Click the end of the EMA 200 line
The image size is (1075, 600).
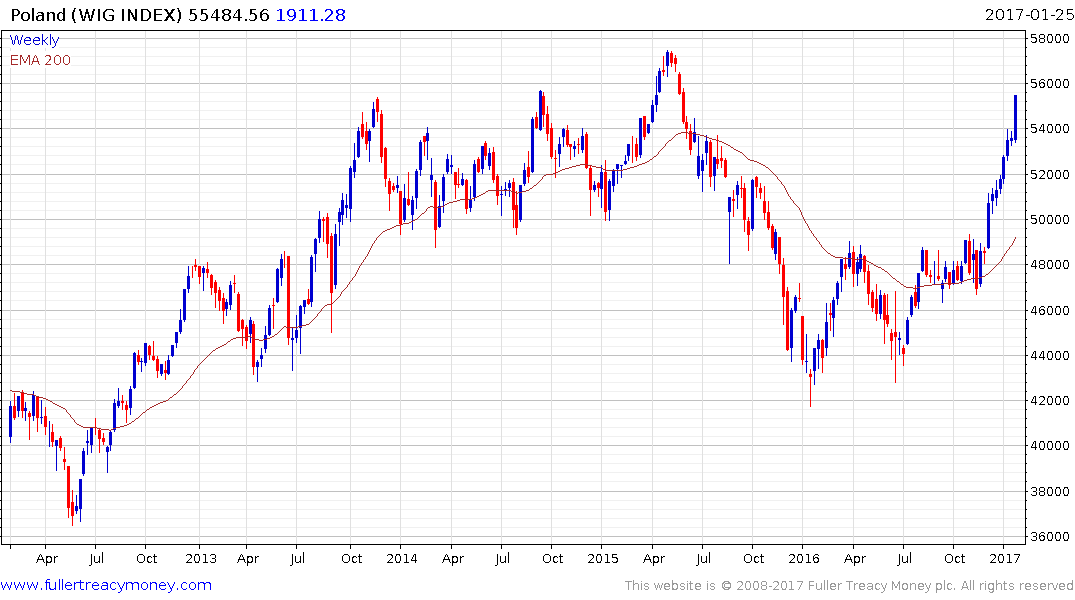1015,238
